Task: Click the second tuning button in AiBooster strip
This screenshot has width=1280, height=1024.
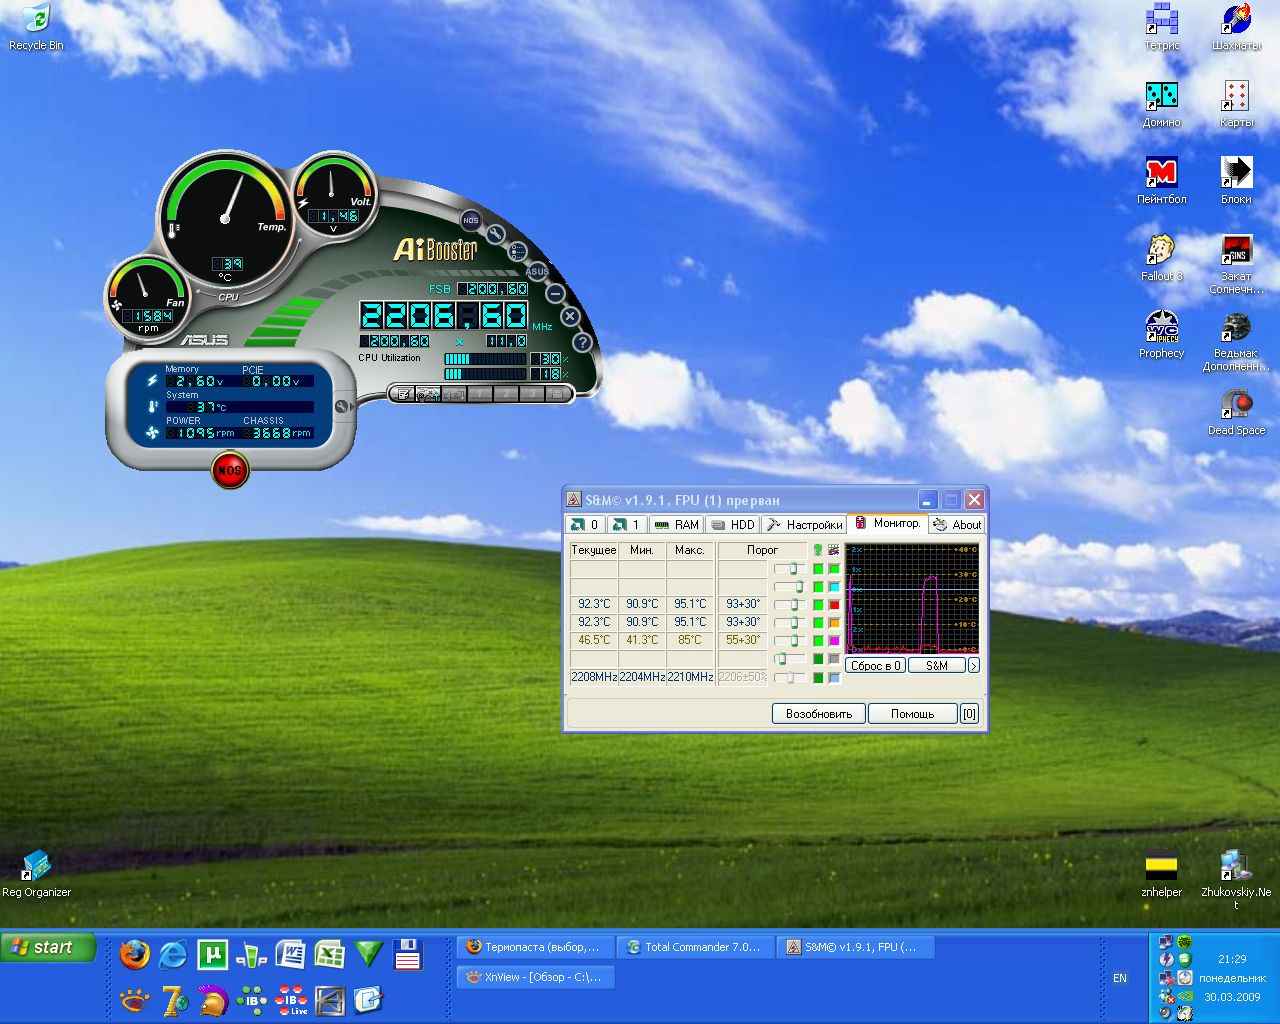Action: [x=429, y=394]
